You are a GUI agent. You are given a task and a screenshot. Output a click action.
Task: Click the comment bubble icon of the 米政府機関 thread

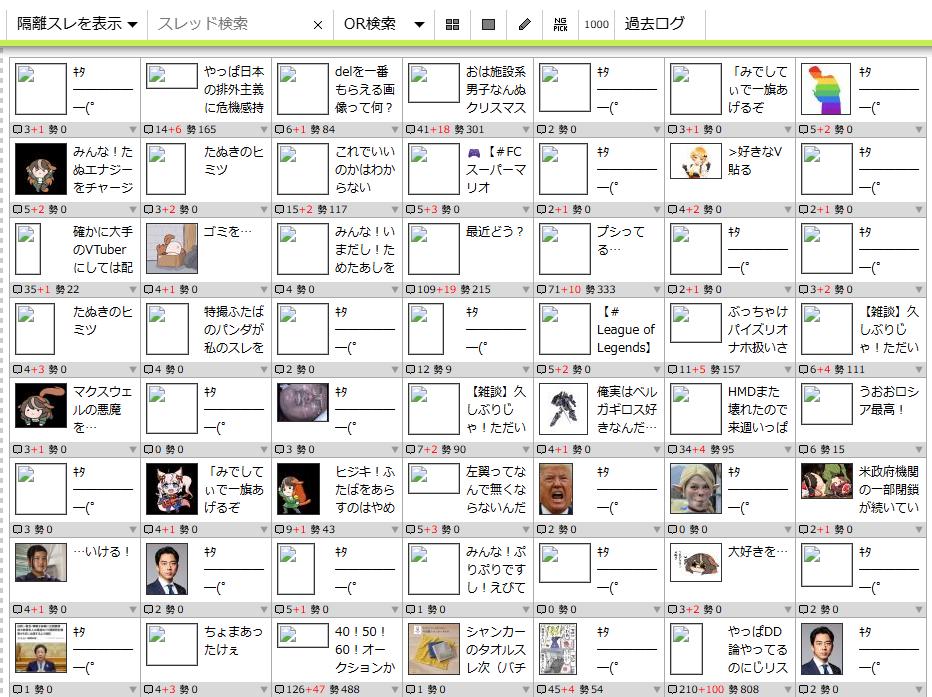(x=805, y=529)
